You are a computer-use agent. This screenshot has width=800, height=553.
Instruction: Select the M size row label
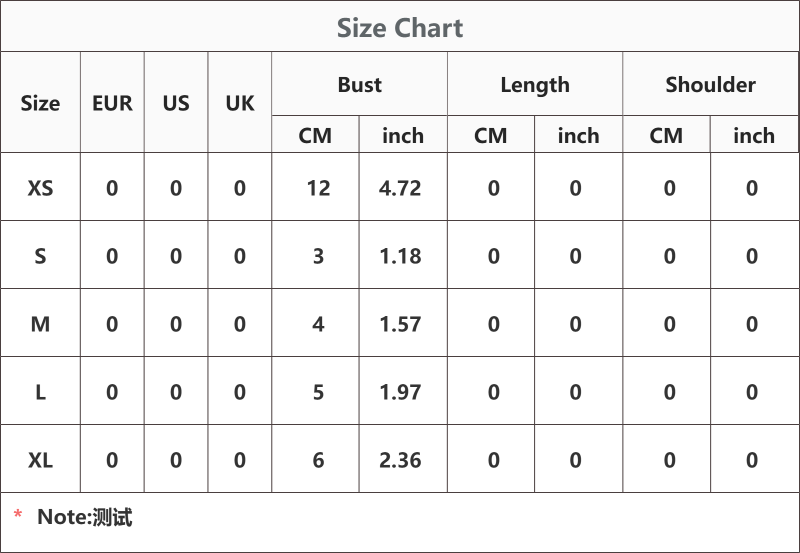tap(40, 324)
